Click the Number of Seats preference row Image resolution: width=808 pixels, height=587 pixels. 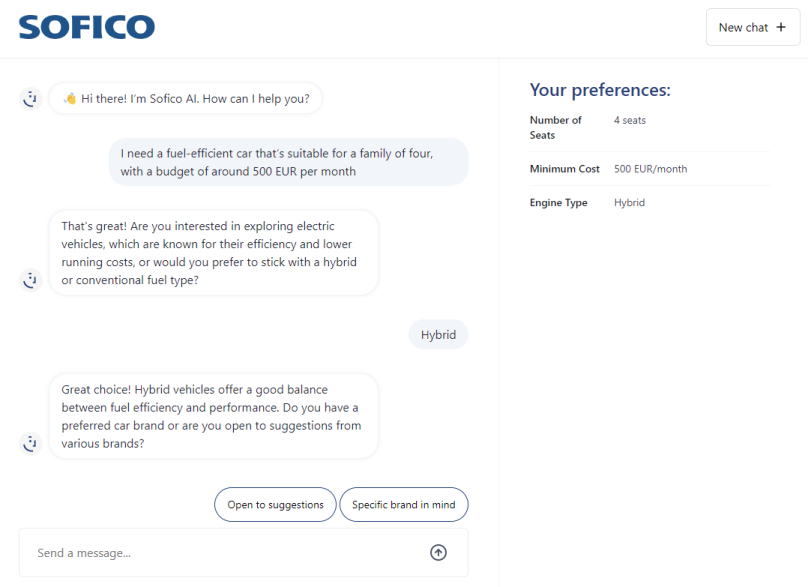coord(650,127)
